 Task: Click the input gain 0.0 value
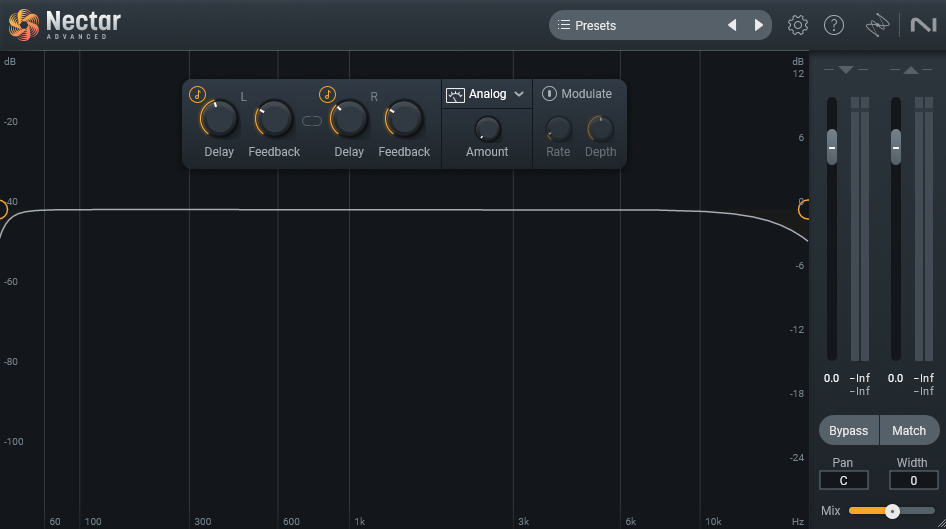tap(831, 378)
